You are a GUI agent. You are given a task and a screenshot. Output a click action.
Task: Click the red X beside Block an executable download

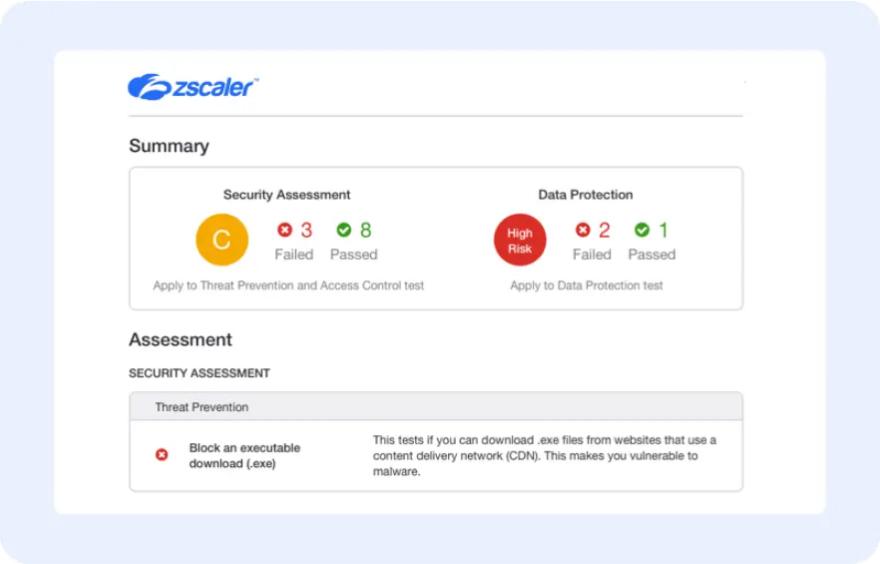coord(162,455)
